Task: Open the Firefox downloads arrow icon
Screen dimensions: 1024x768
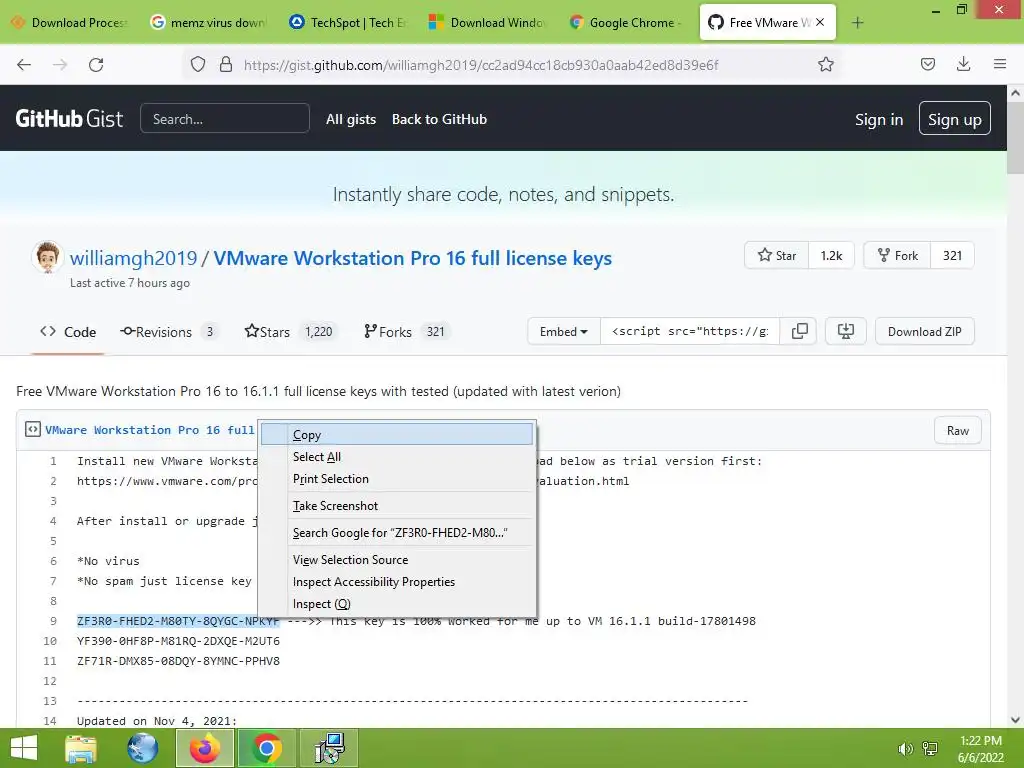Action: [x=963, y=64]
